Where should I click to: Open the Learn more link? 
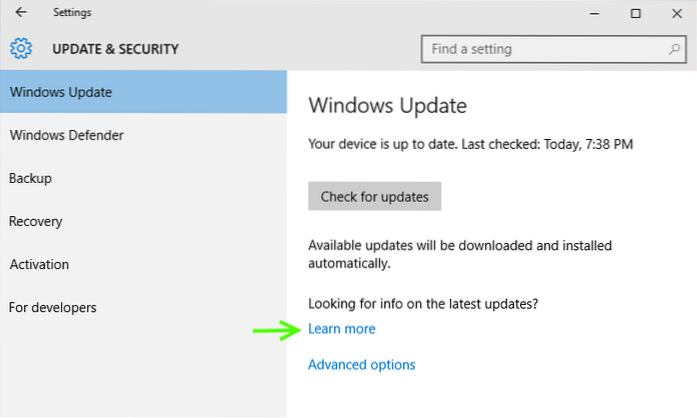point(342,329)
